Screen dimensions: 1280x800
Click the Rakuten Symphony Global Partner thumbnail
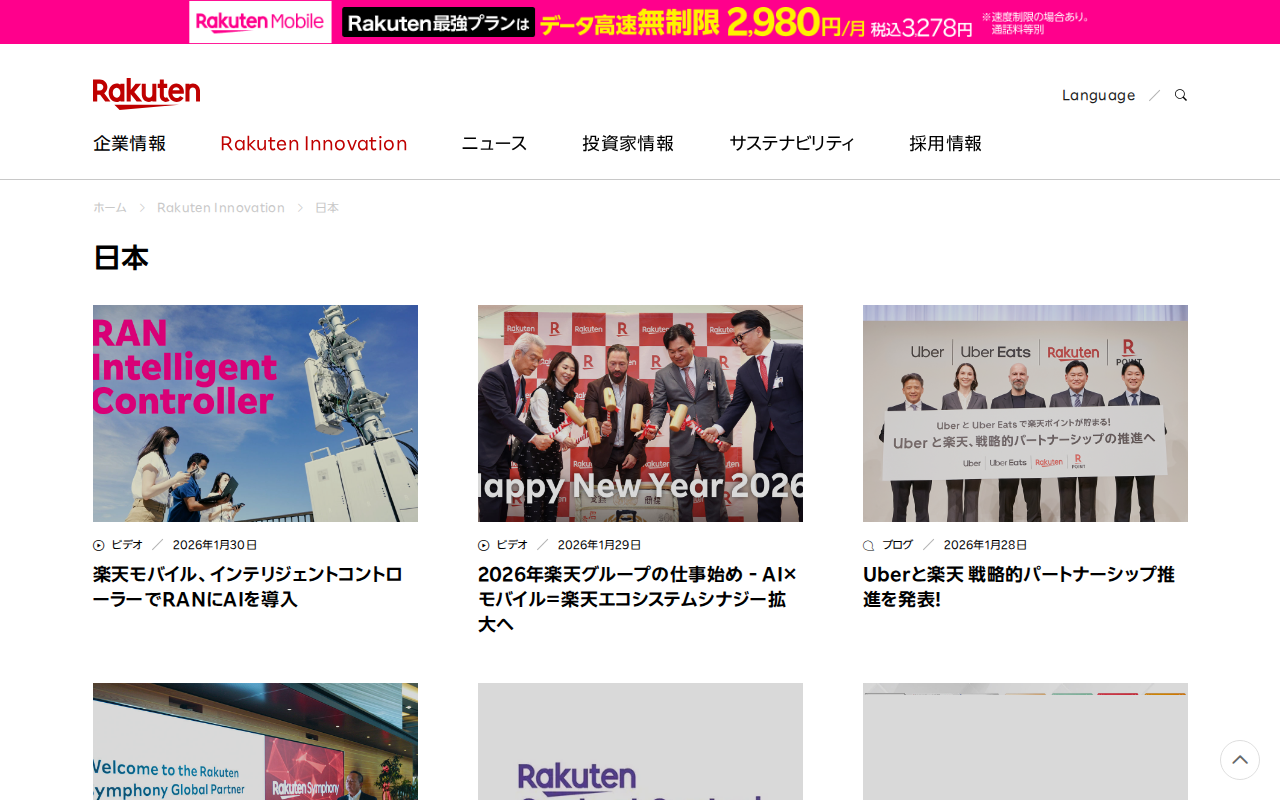pyautogui.click(x=255, y=741)
